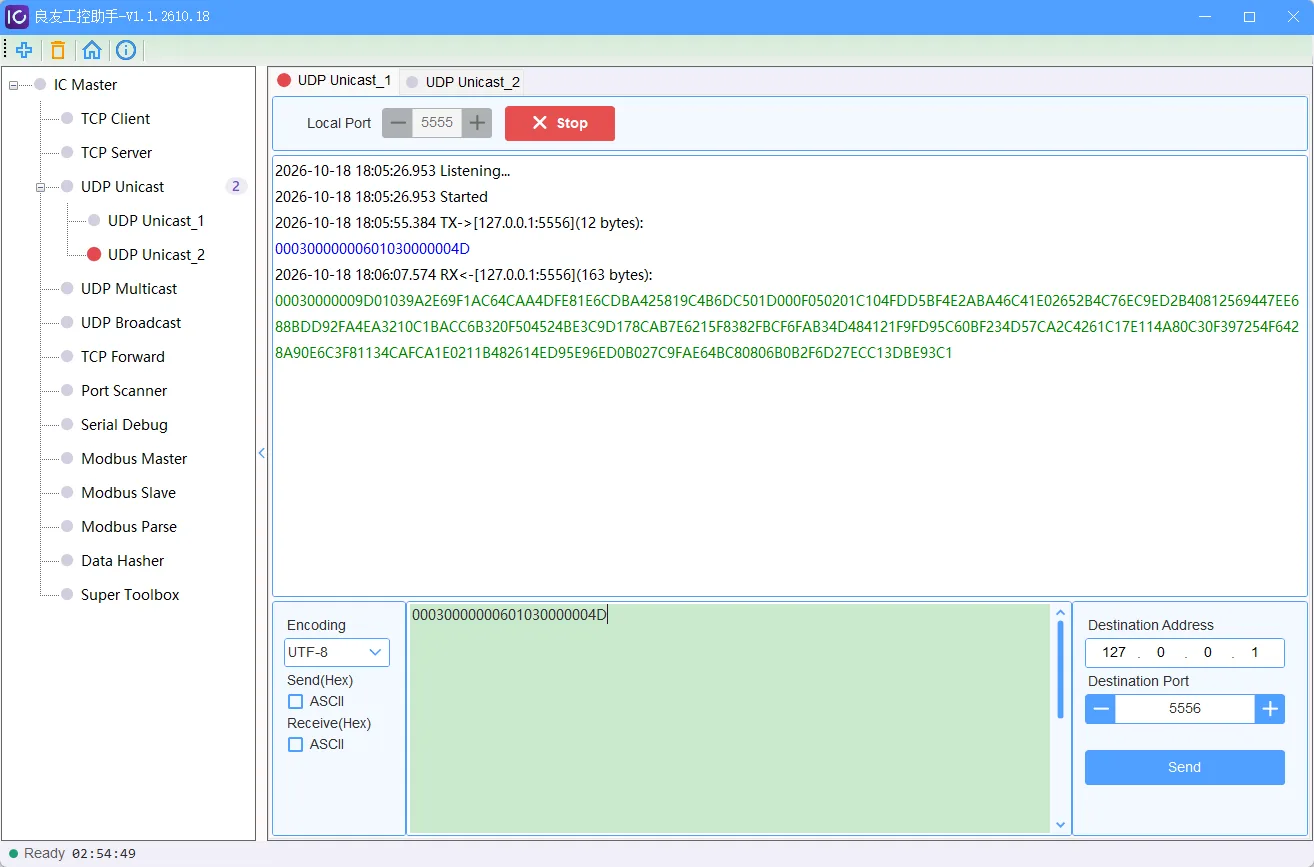Collapse the IC Master tree node

point(13,85)
